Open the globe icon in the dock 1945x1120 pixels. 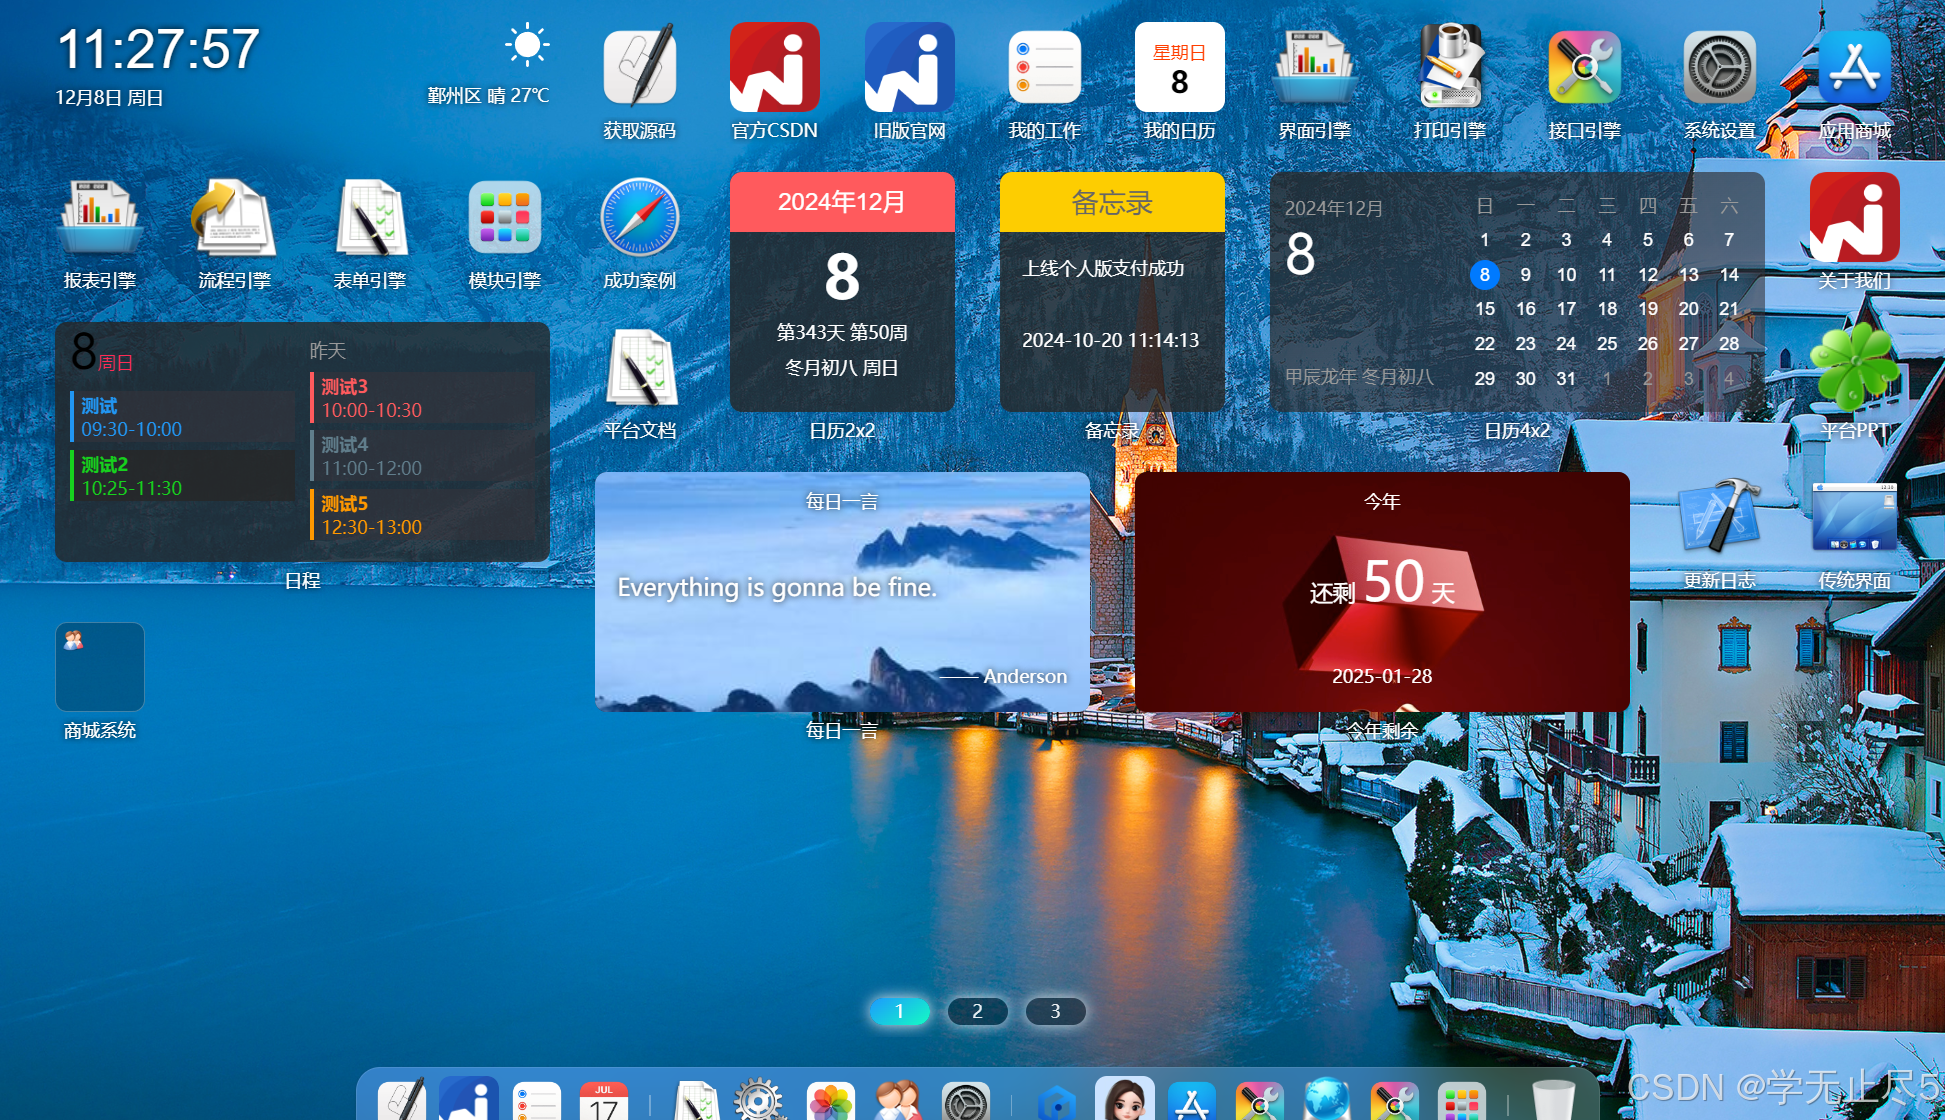pyautogui.click(x=1327, y=1100)
